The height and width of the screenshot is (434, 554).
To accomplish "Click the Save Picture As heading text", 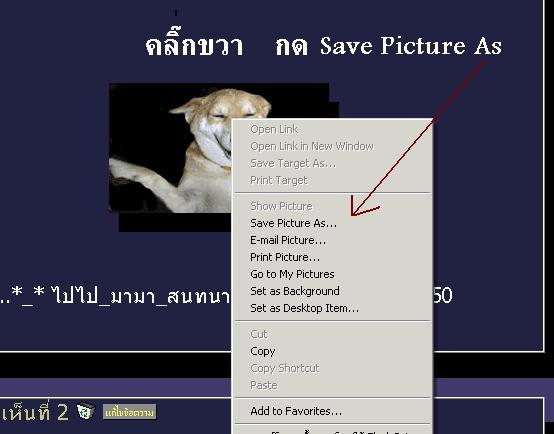I will (x=411, y=46).
